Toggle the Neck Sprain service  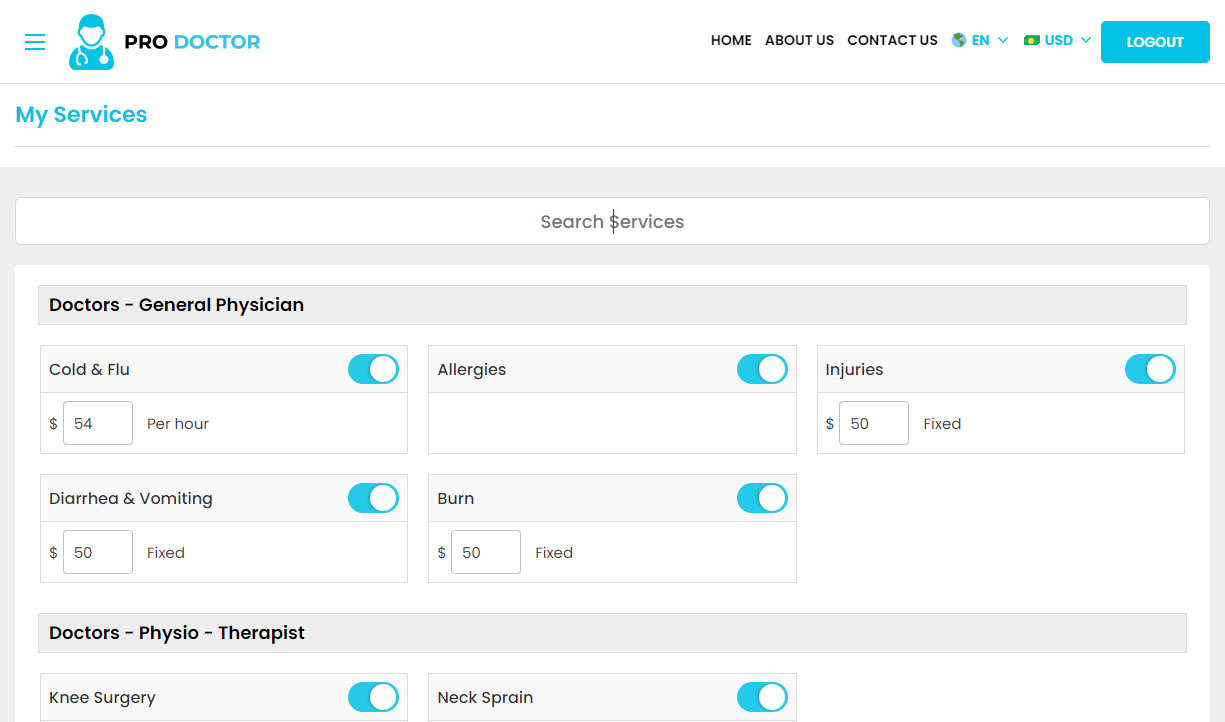point(762,697)
